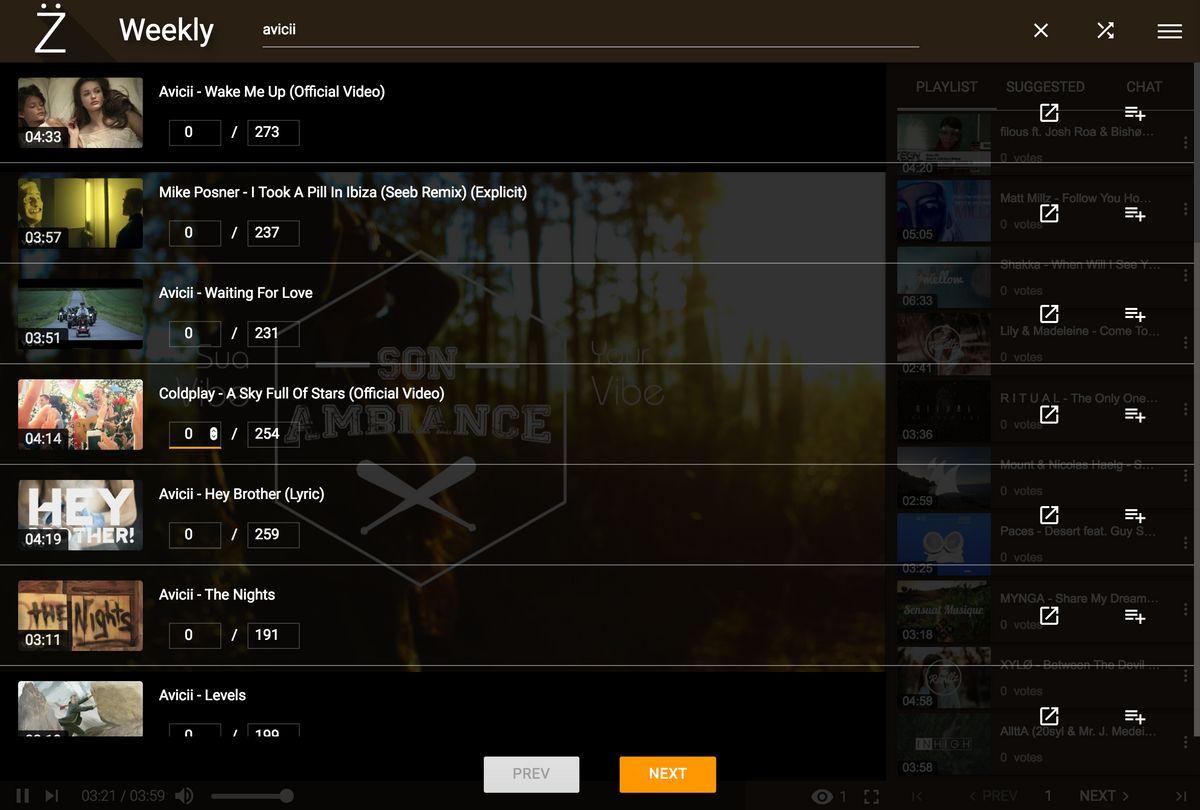The height and width of the screenshot is (810, 1200).
Task: Skip to the next song
Action: pos(52,796)
